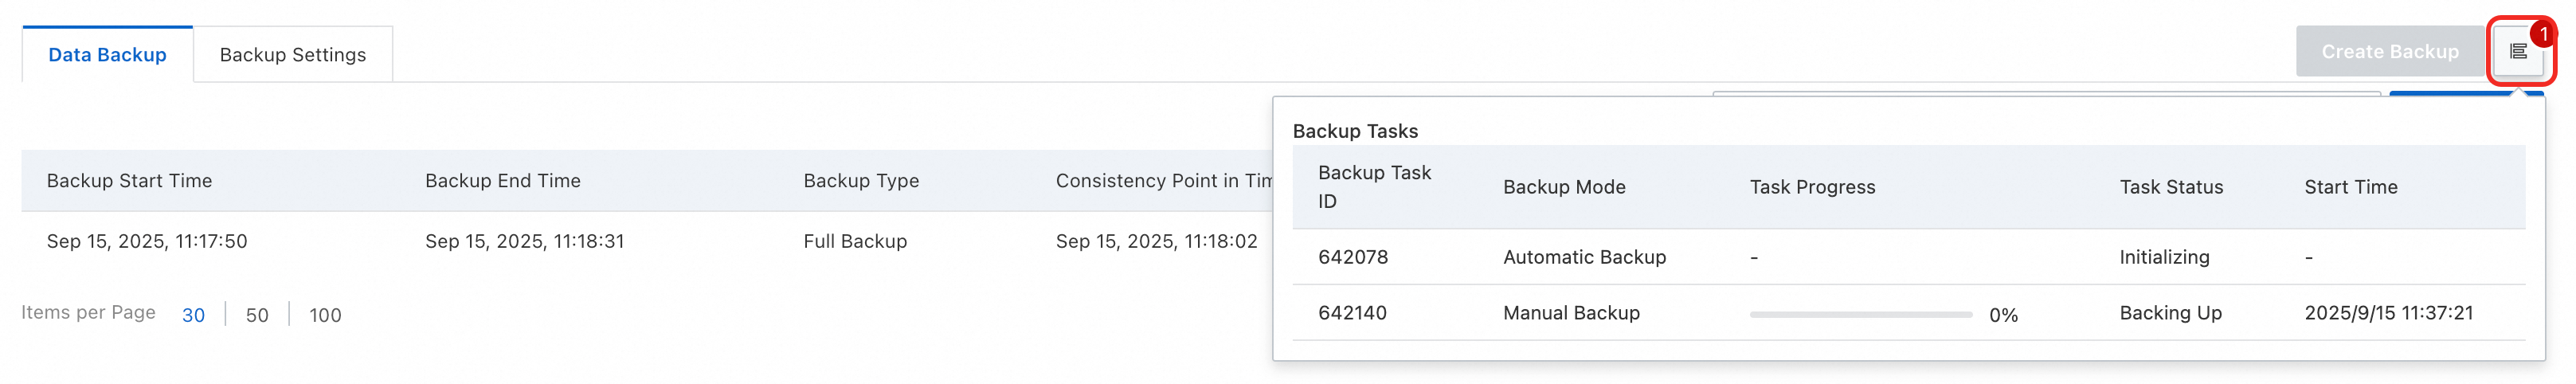
Task: Show 50 items per page
Action: point(257,315)
